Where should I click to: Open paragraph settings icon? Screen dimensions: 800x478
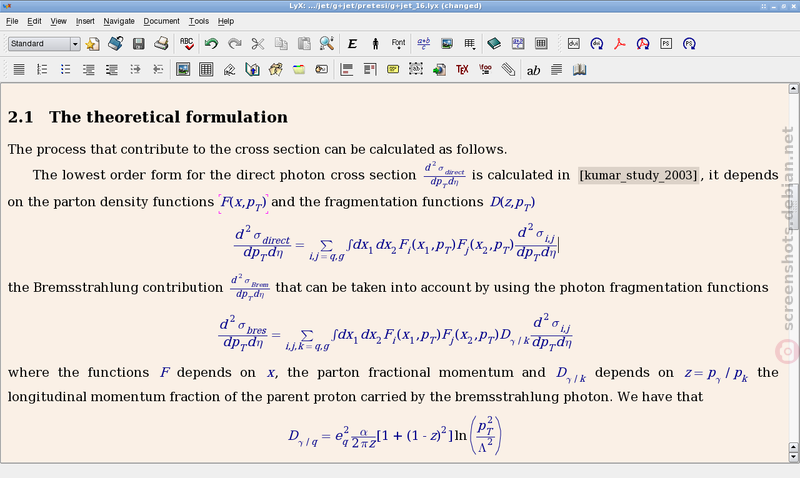tap(556, 69)
